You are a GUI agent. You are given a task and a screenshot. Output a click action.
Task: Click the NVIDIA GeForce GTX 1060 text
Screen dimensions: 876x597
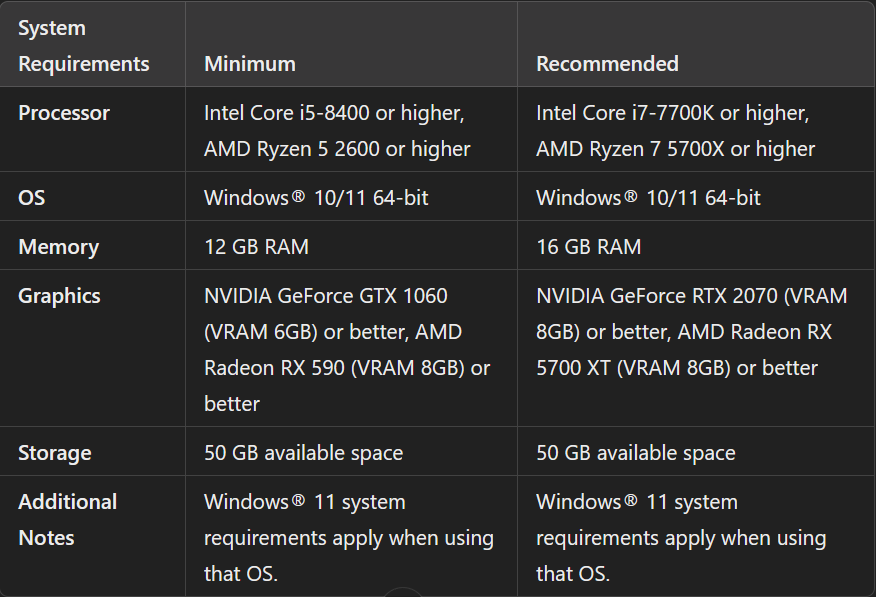[326, 296]
